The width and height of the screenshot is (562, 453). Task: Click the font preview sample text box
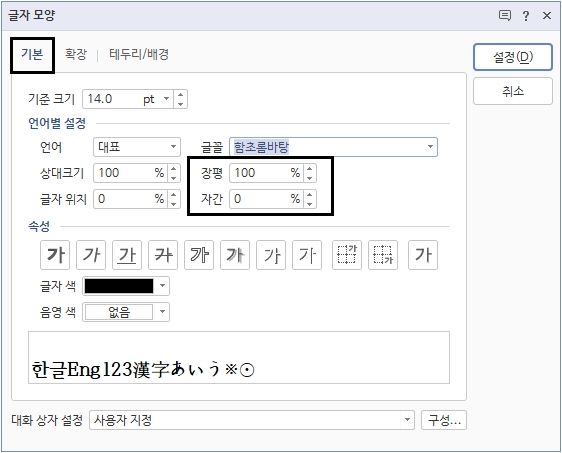point(239,358)
